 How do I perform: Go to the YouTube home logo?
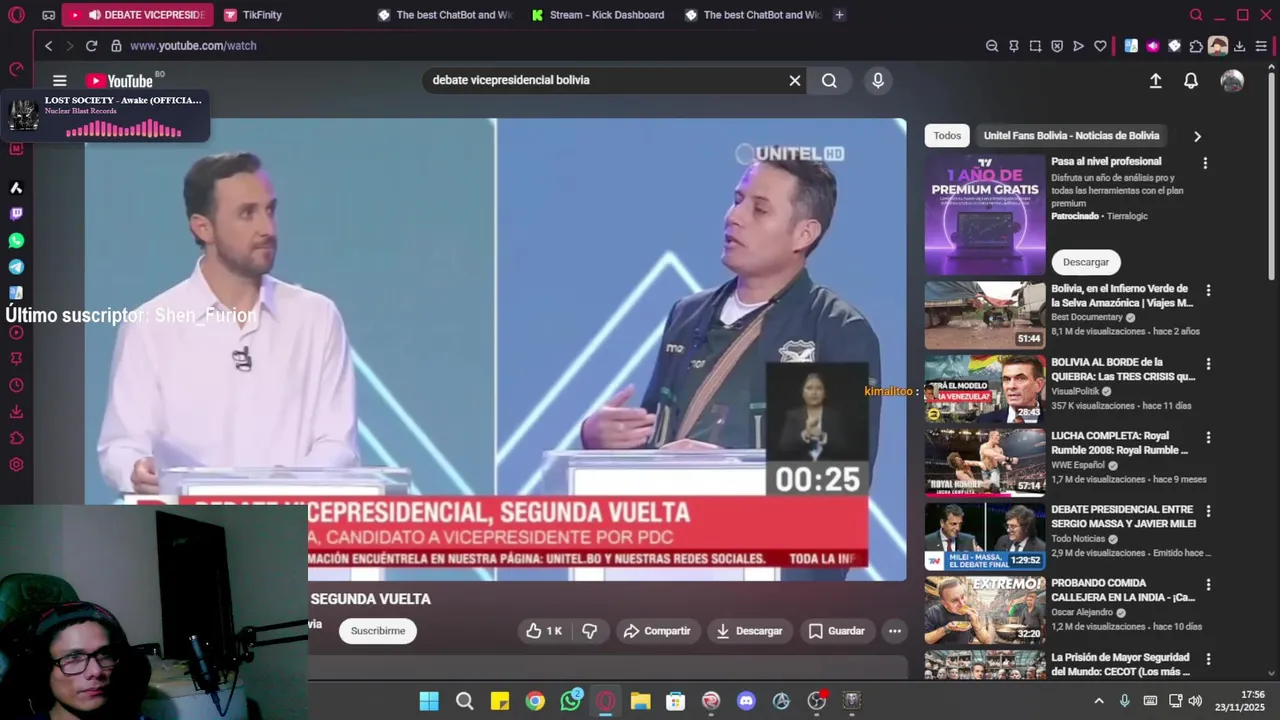(119, 81)
